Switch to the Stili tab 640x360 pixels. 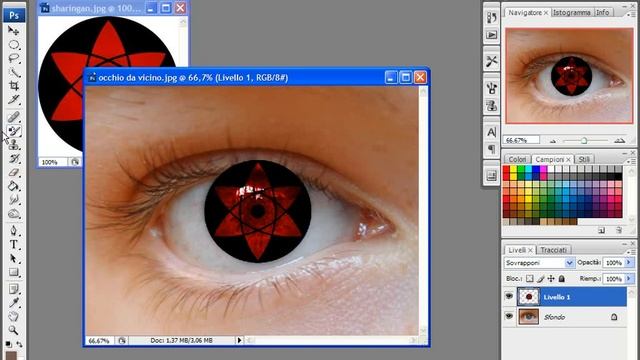(584, 159)
